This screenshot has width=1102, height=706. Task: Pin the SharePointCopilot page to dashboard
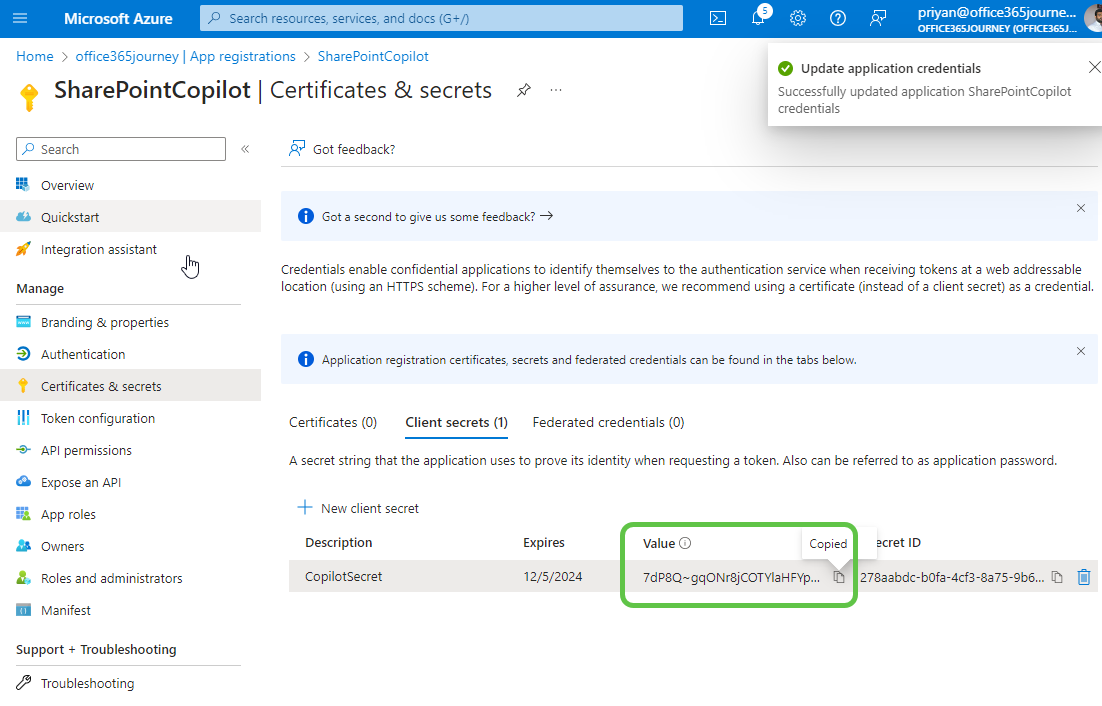click(523, 90)
